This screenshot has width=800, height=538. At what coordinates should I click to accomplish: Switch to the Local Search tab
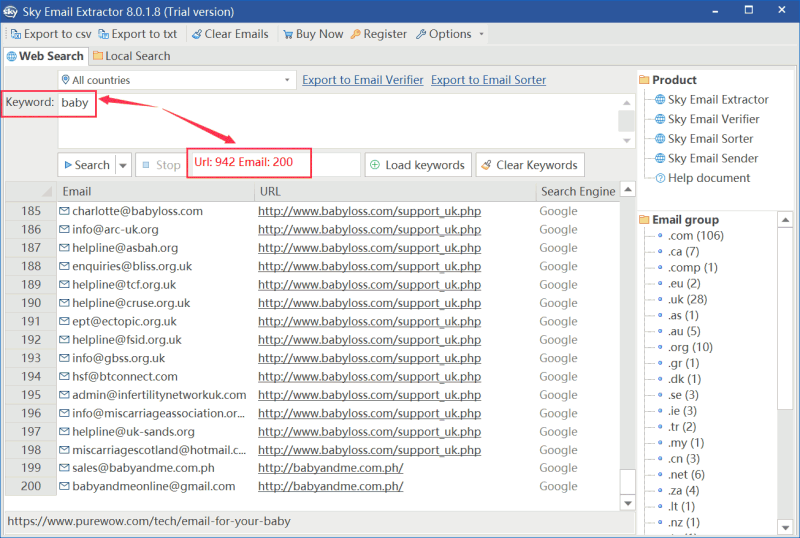pos(130,56)
